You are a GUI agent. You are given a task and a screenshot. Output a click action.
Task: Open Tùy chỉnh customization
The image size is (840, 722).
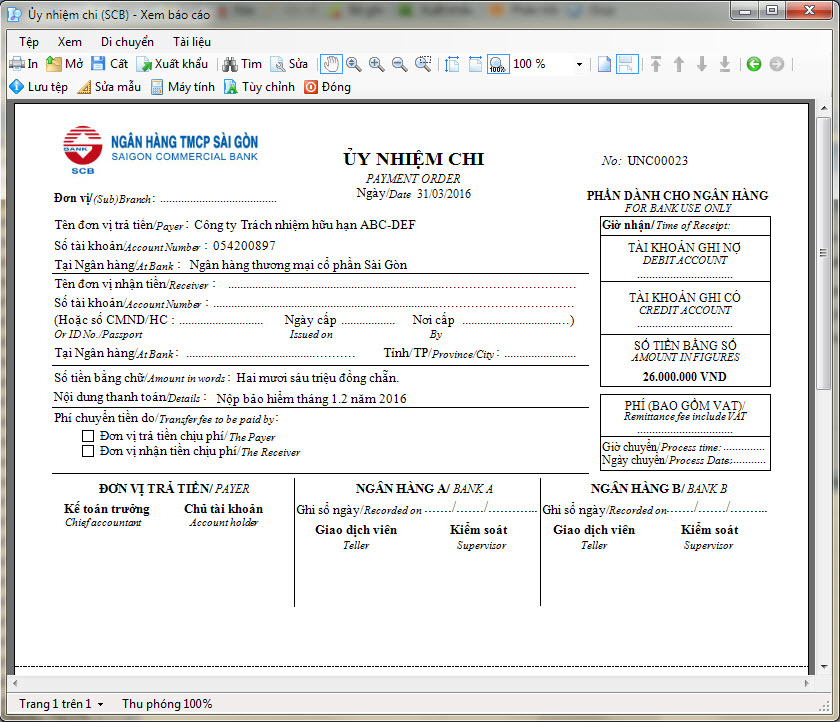(x=260, y=87)
